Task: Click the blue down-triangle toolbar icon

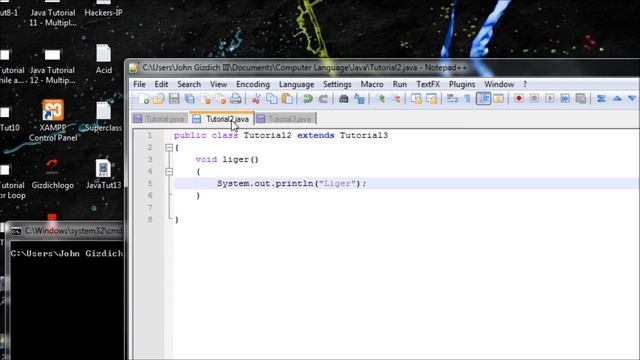Action: (632, 99)
